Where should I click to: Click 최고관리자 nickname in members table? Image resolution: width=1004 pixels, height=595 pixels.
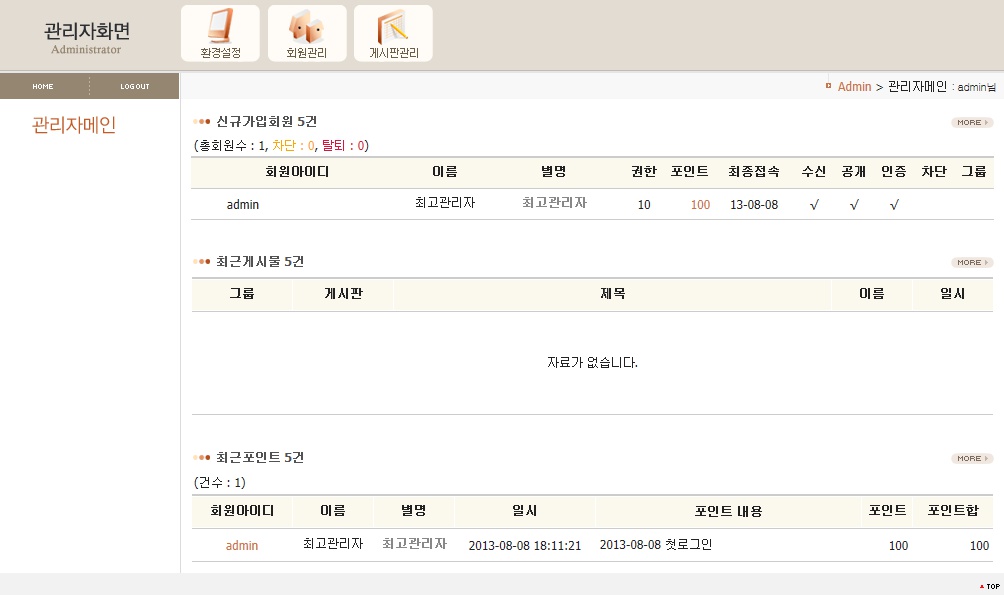pos(554,203)
